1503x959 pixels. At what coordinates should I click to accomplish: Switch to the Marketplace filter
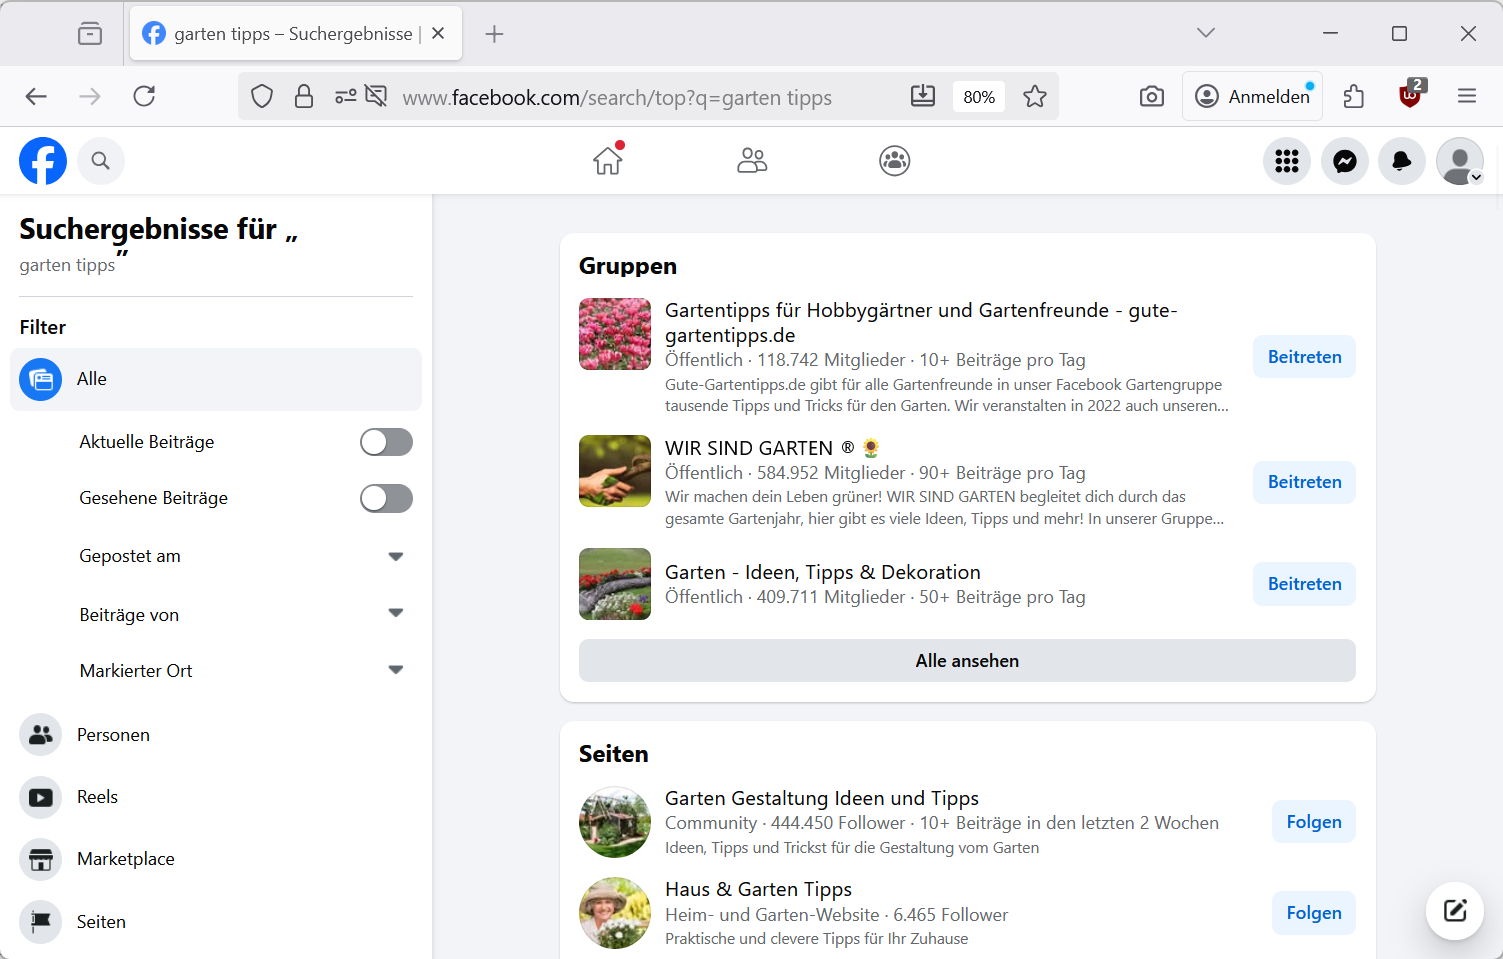click(125, 859)
